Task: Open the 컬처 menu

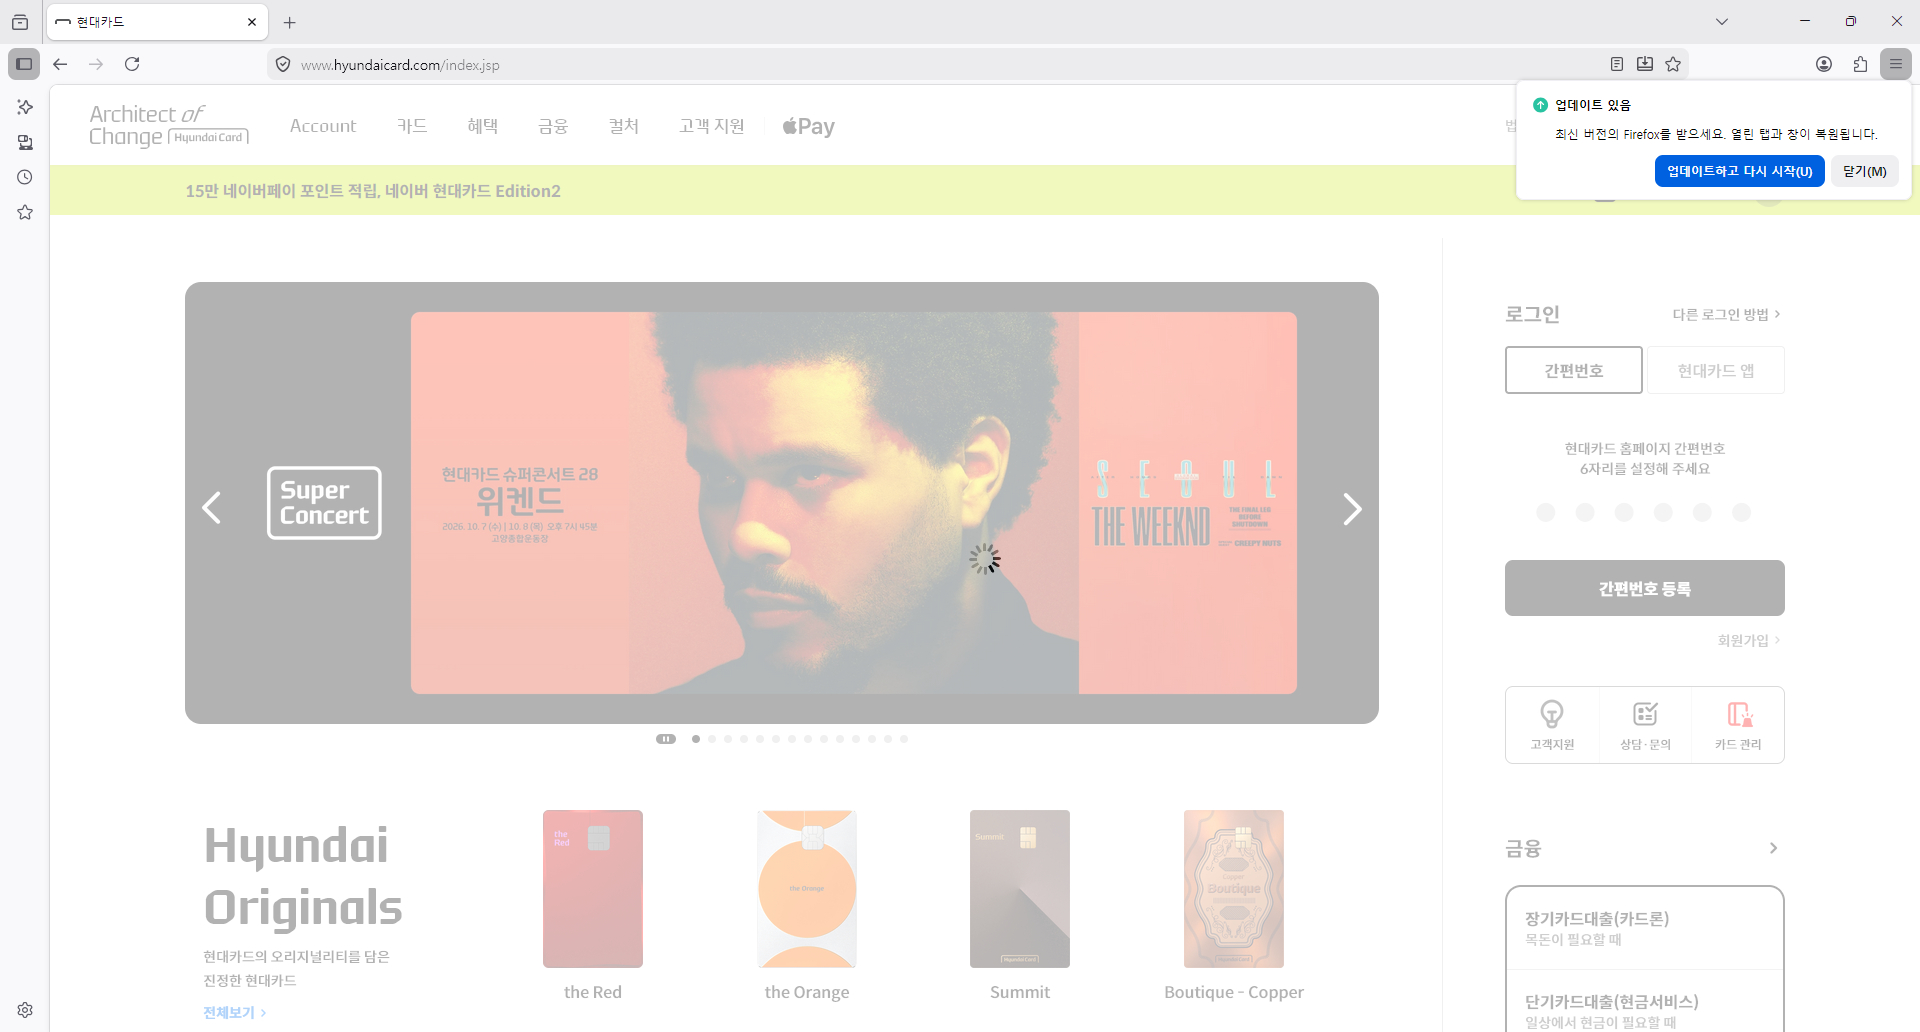Action: (x=624, y=126)
